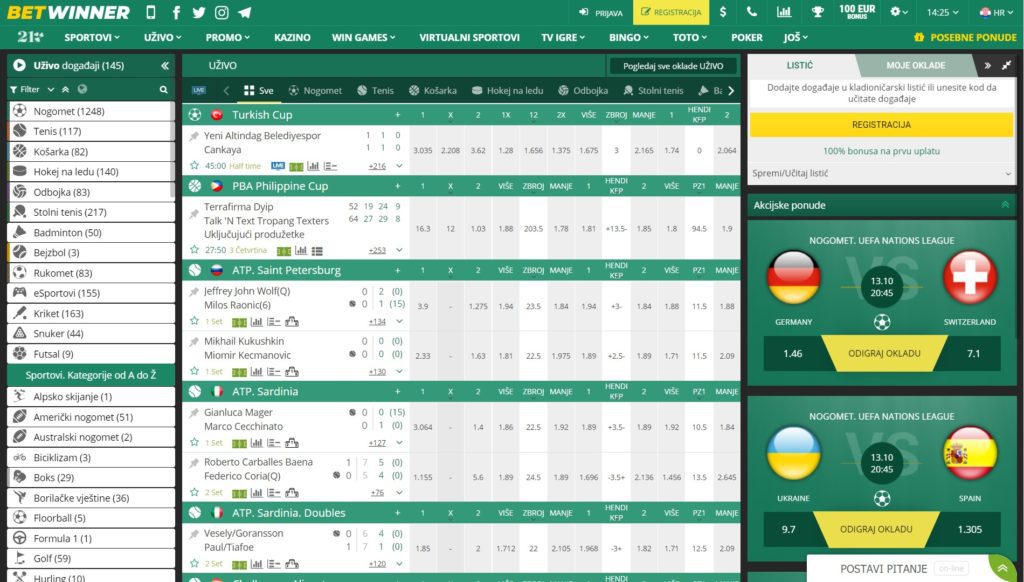
Task: Click the search icon in live events sidebar
Action: pos(163,89)
